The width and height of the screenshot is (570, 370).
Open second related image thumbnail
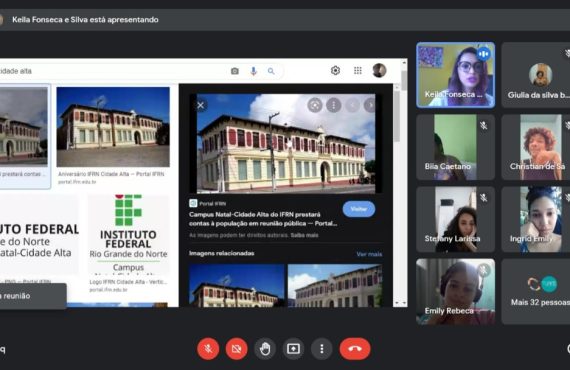pyautogui.click(x=335, y=286)
